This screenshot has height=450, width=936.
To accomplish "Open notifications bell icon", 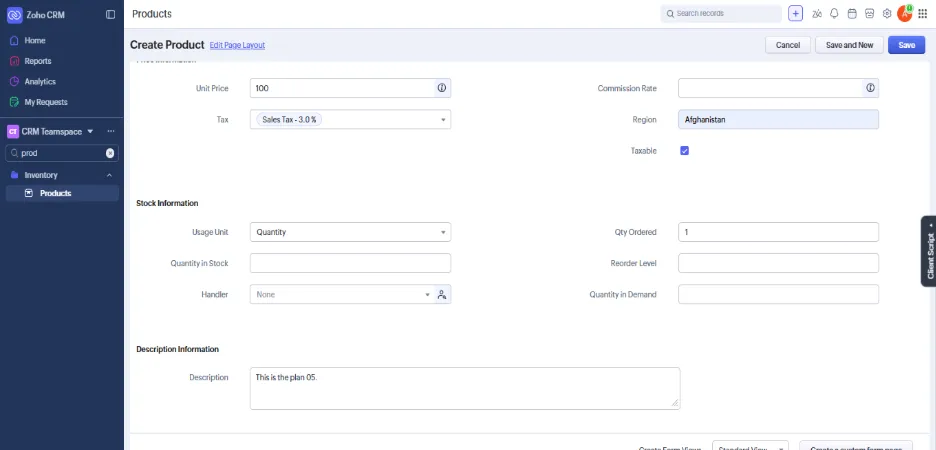I will click(835, 14).
